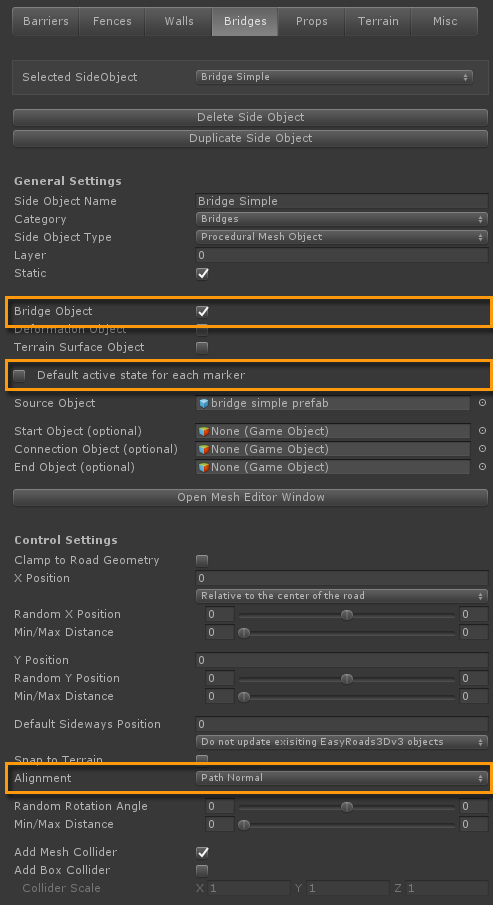Open object picker for Start Object
This screenshot has height=905, width=493.
[483, 431]
